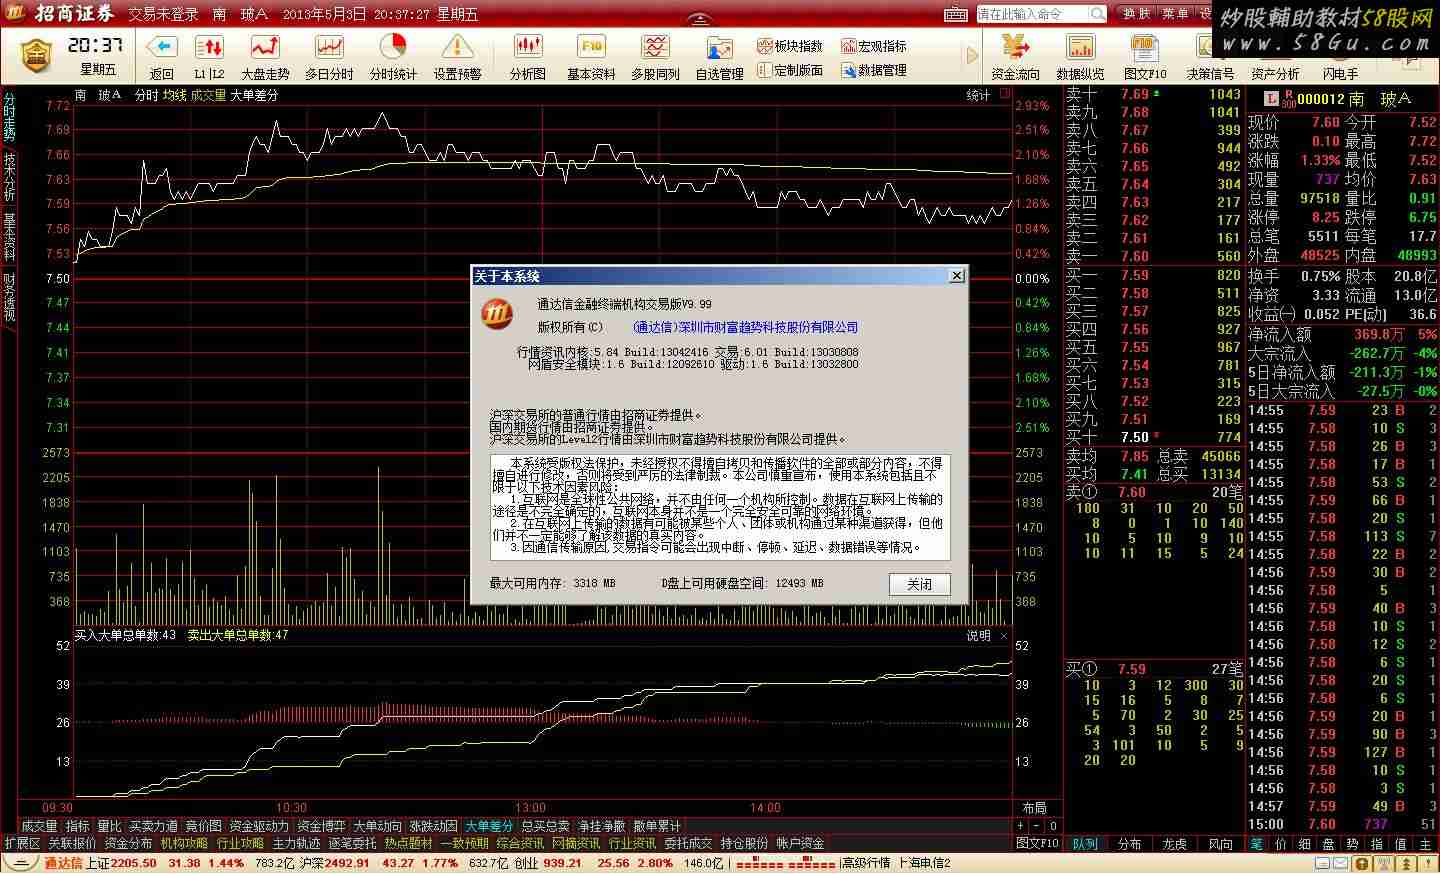This screenshot has width=1440, height=874.
Task: Select the 分时走势 side tab
Action: [x=9, y=117]
